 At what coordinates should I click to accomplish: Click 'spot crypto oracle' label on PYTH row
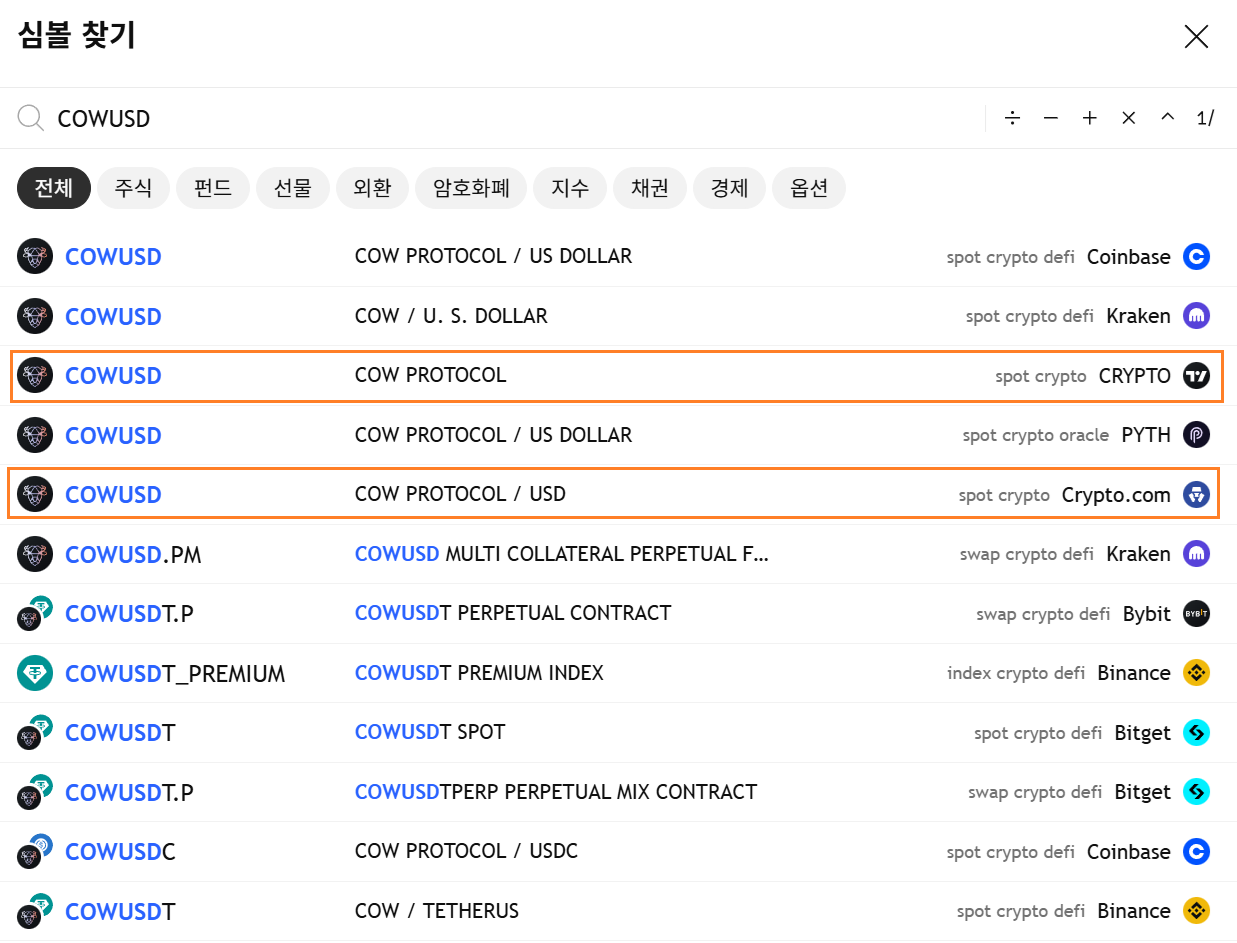point(1036,435)
